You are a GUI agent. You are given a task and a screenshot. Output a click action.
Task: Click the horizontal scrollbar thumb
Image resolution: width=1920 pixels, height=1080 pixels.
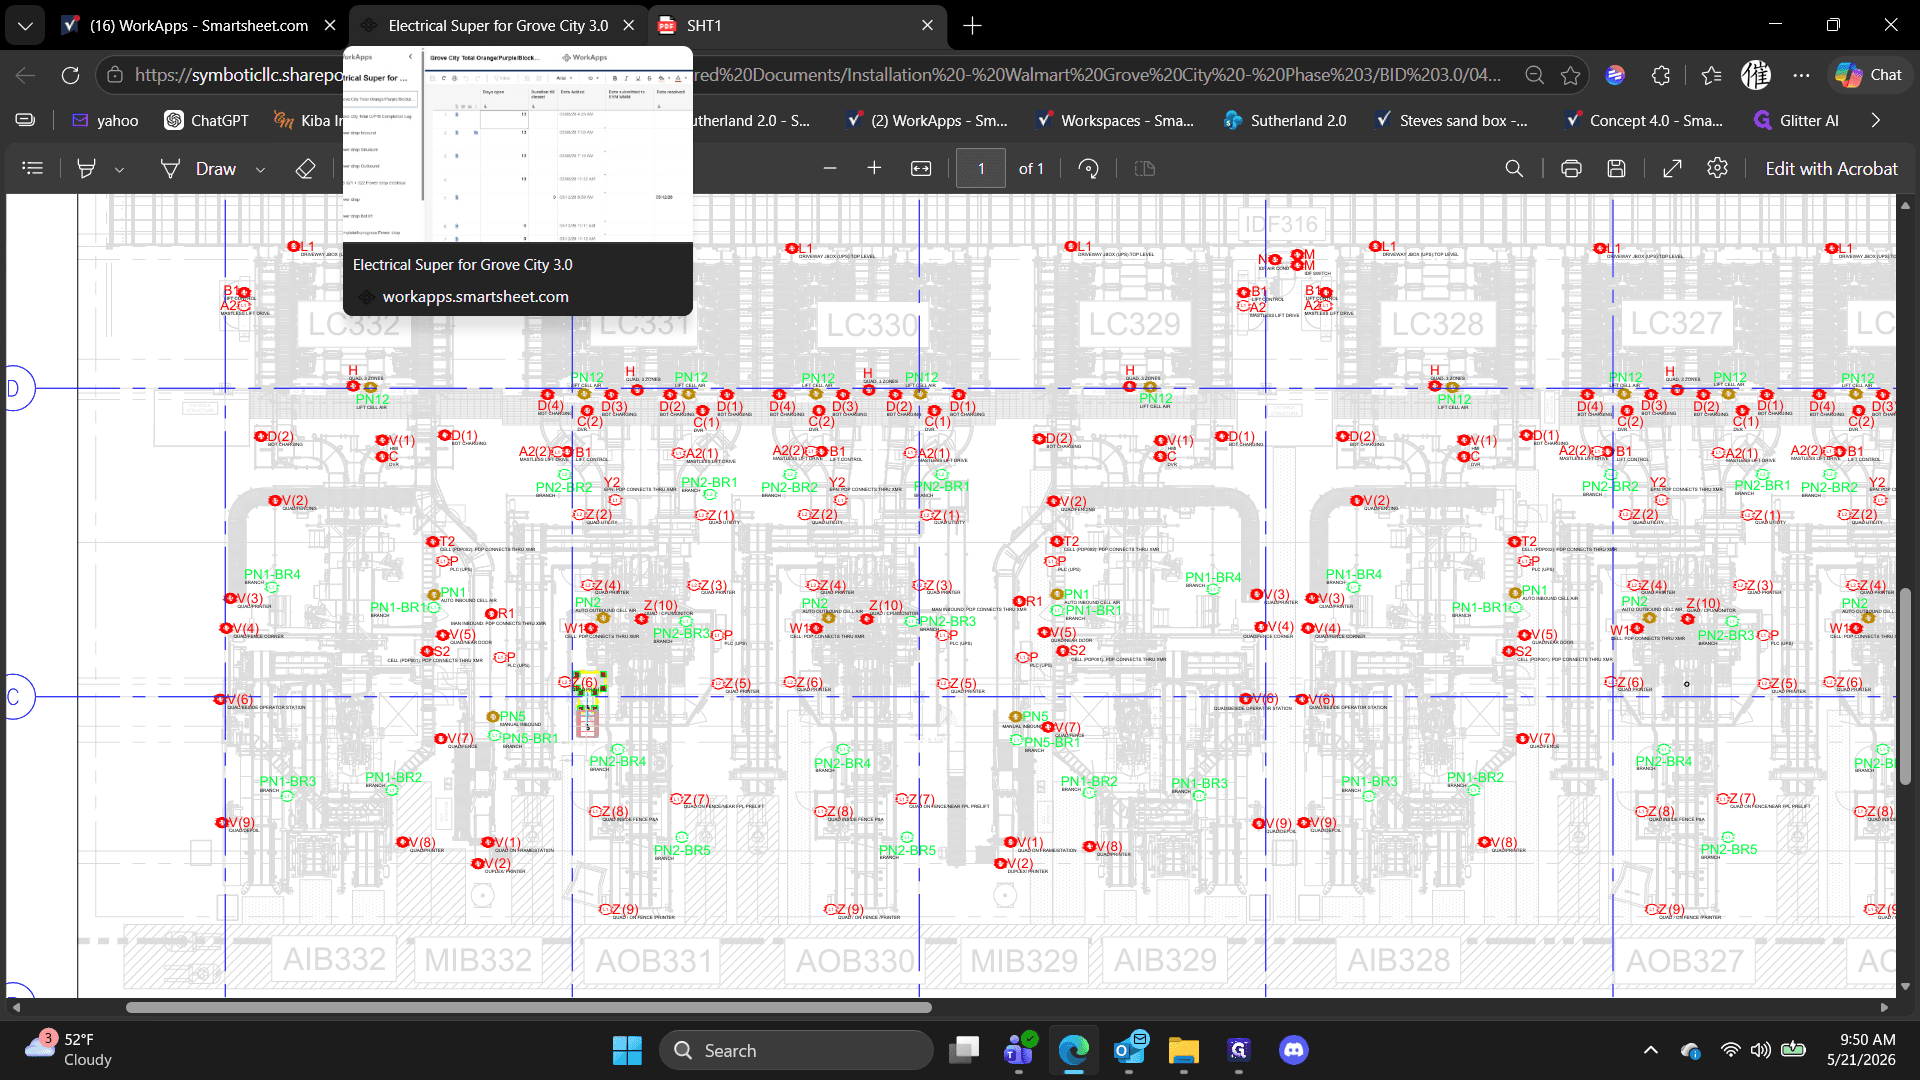click(x=528, y=1008)
